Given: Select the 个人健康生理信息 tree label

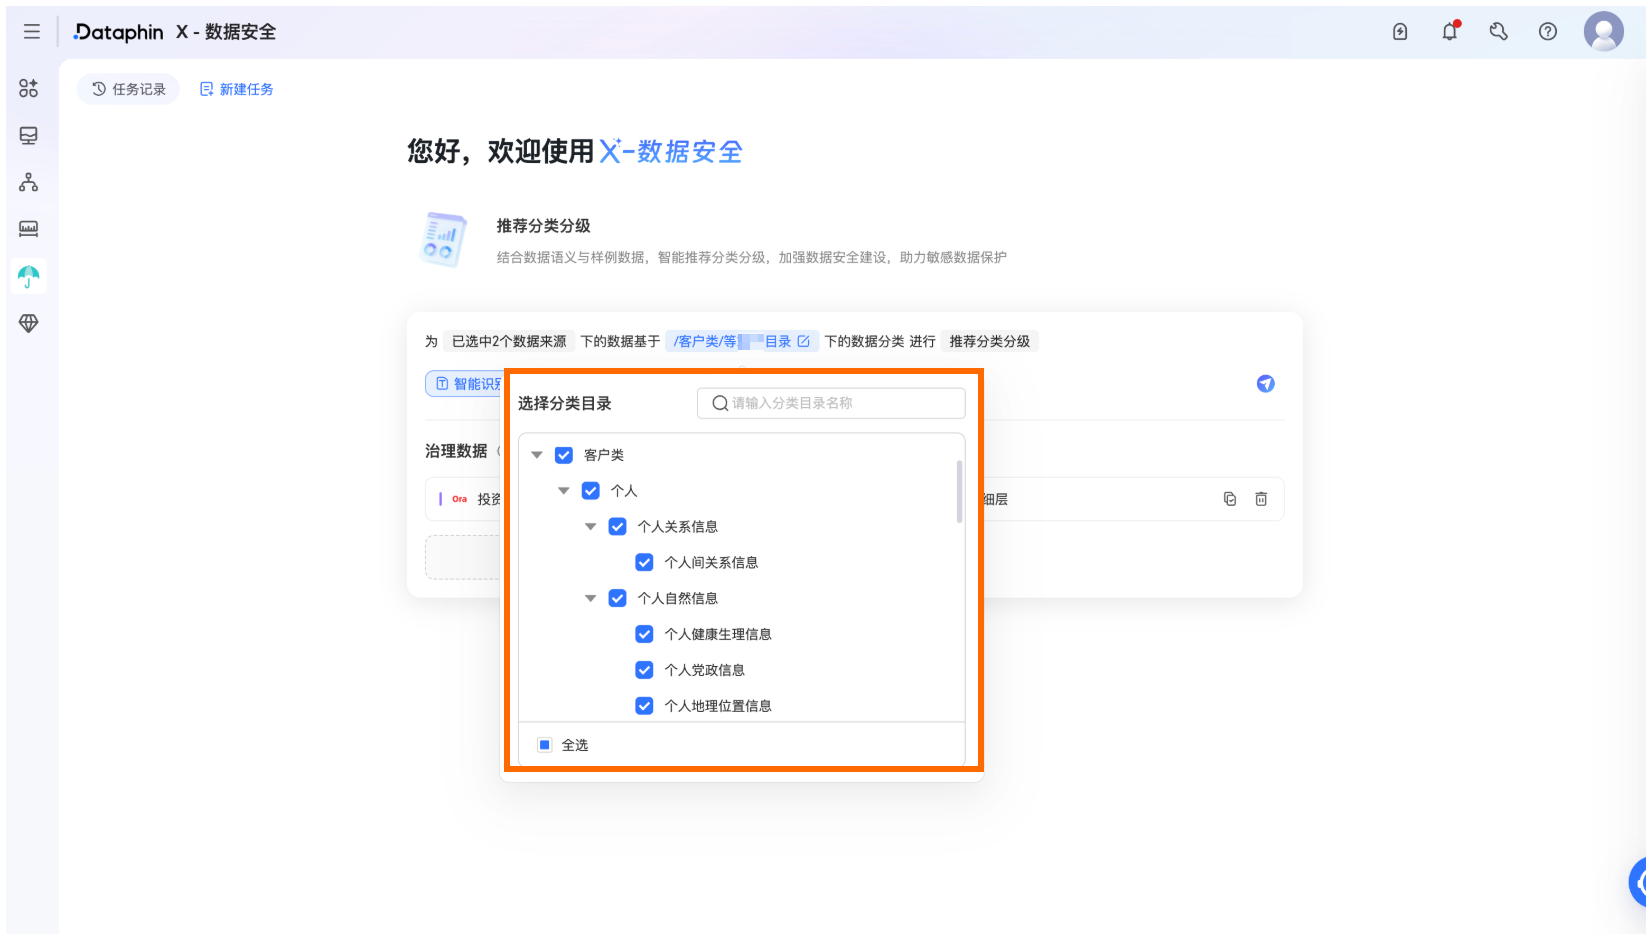Looking at the screenshot, I should click(x=718, y=635).
